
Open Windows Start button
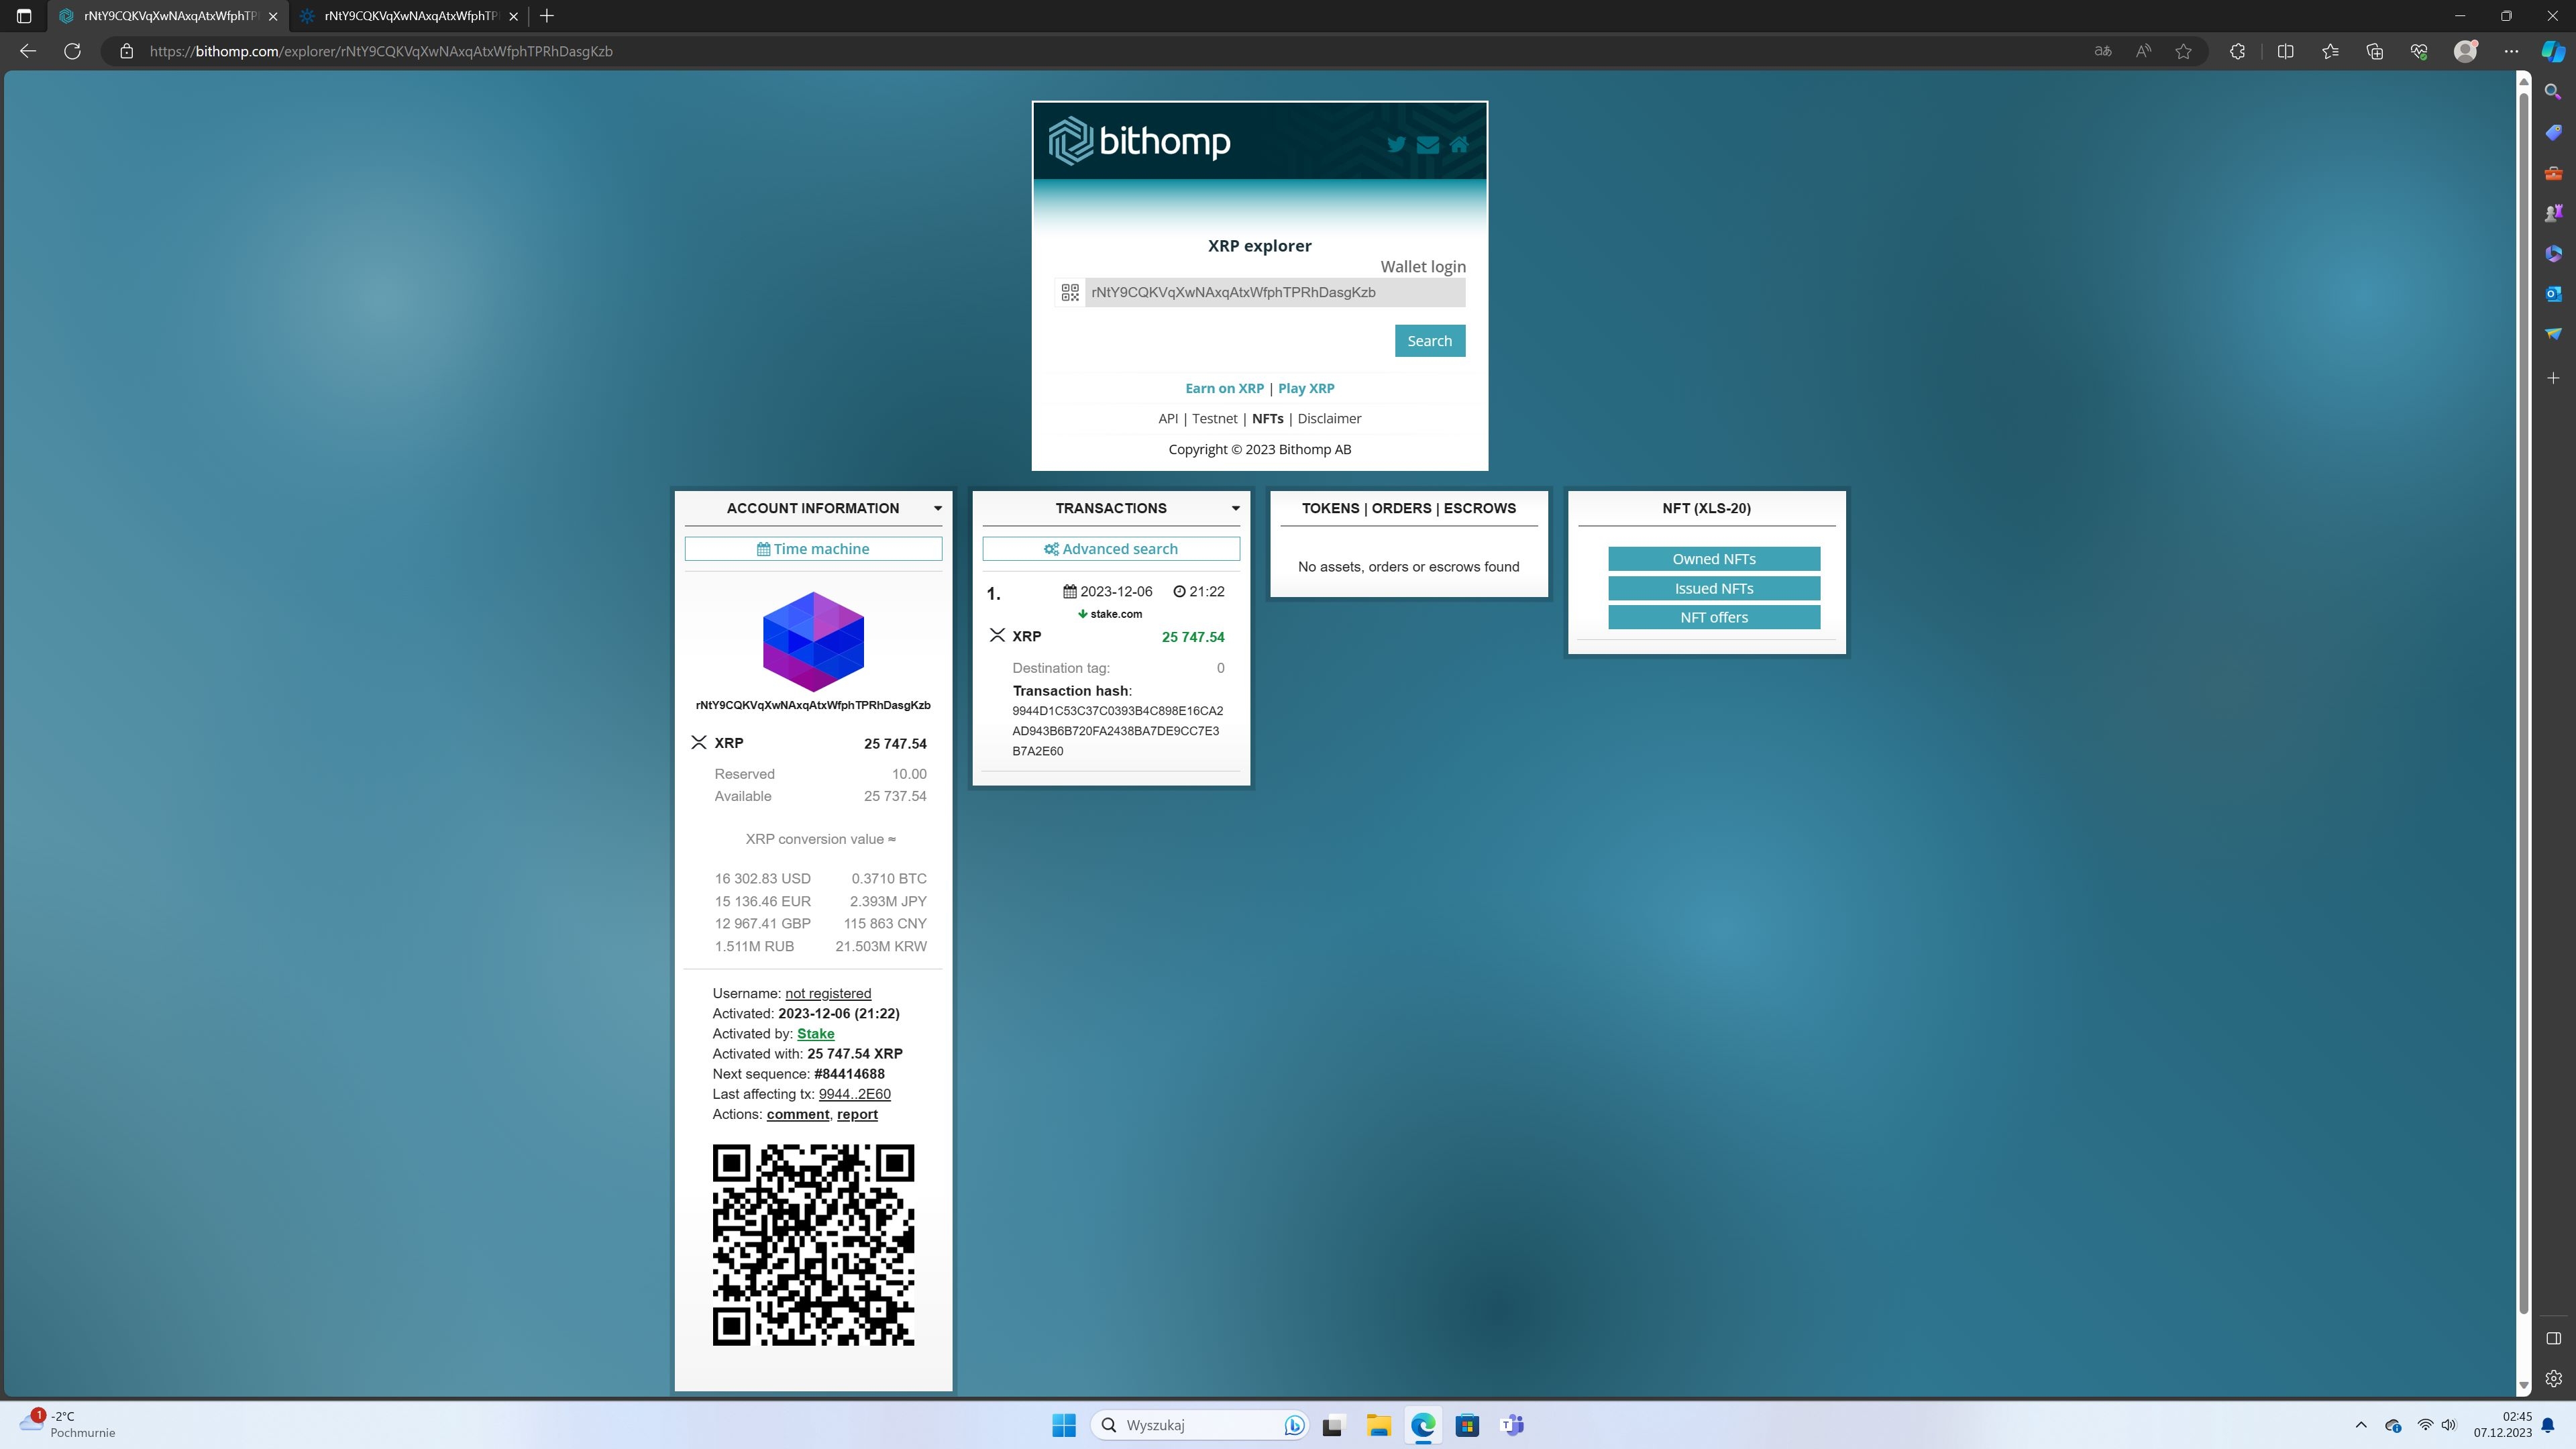pos(1064,1425)
